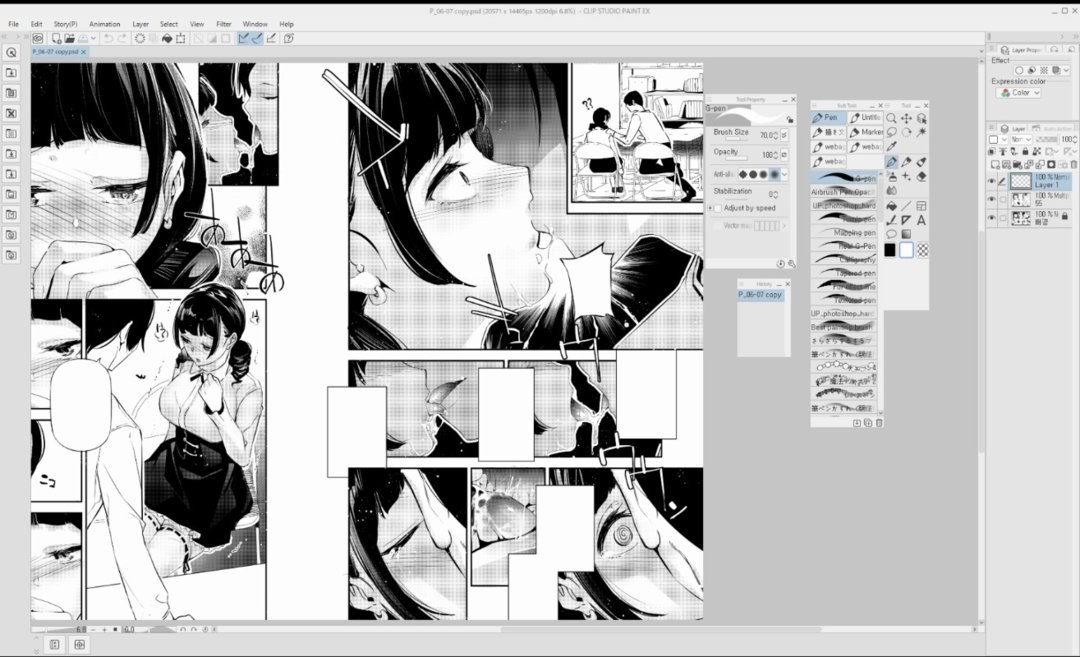The image size is (1080, 657).
Task: Select P_06-07 copy entry in History
Action: [760, 295]
